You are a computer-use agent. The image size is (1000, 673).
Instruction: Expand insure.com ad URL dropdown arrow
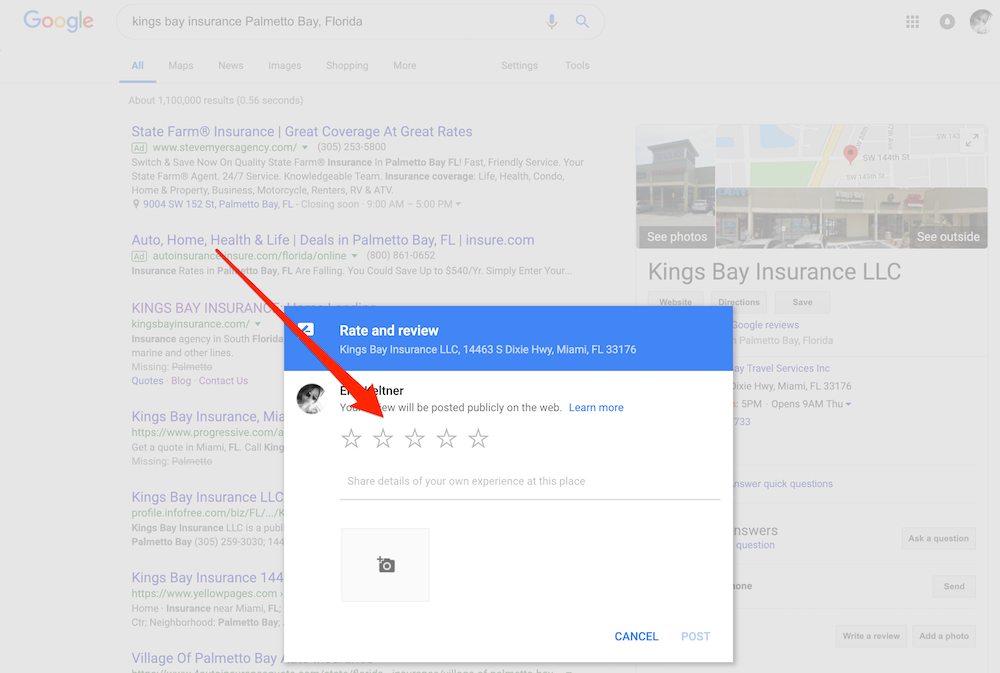[x=355, y=256]
